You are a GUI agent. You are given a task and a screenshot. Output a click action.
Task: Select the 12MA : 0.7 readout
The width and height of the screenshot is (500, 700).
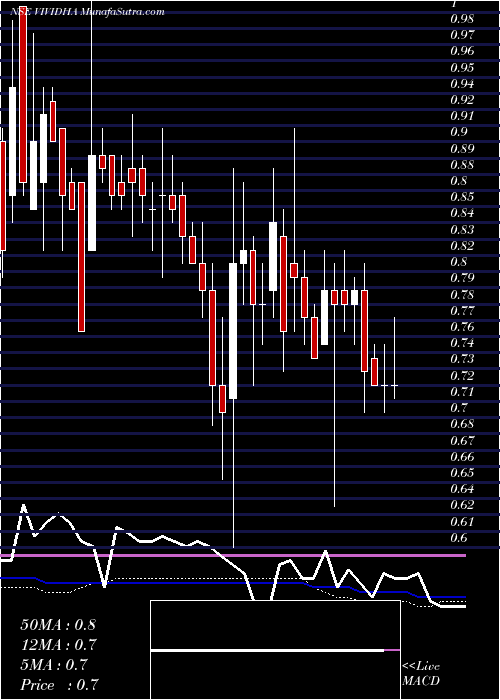tap(58, 645)
